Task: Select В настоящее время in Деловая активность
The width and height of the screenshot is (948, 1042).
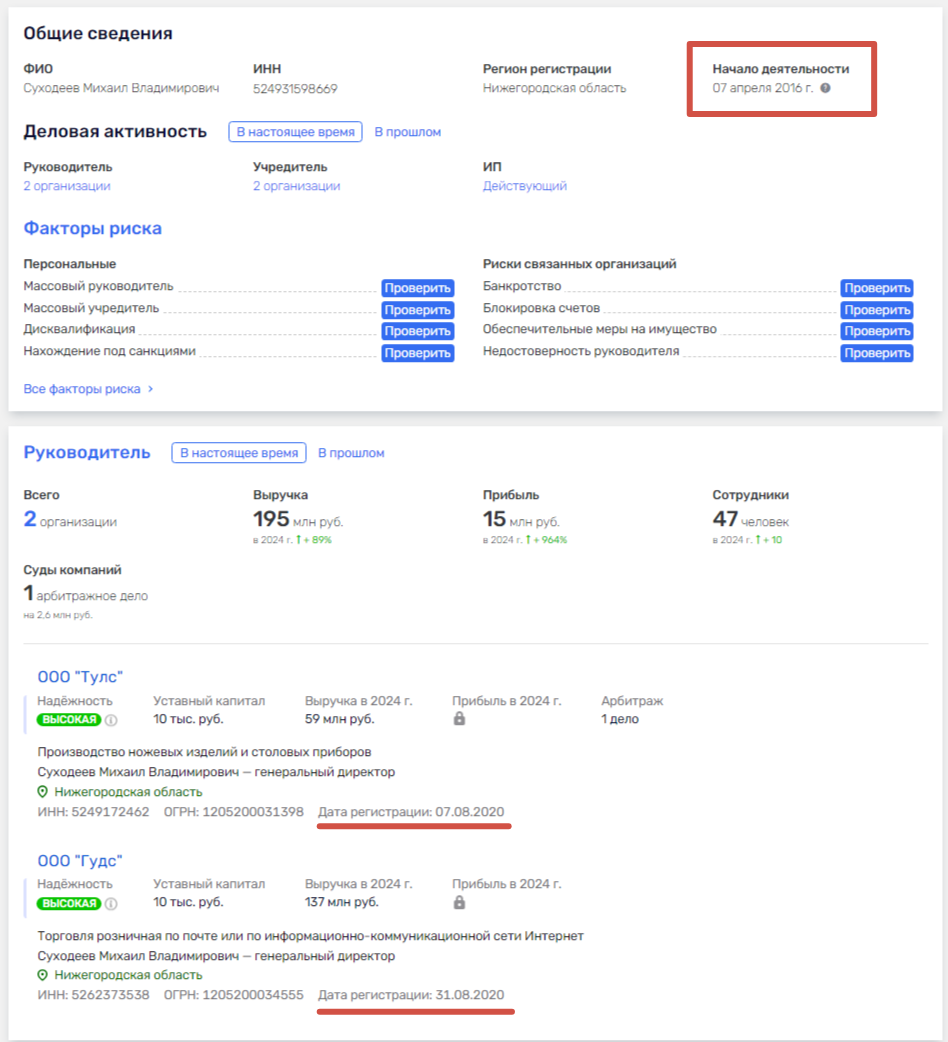Action: coord(295,131)
